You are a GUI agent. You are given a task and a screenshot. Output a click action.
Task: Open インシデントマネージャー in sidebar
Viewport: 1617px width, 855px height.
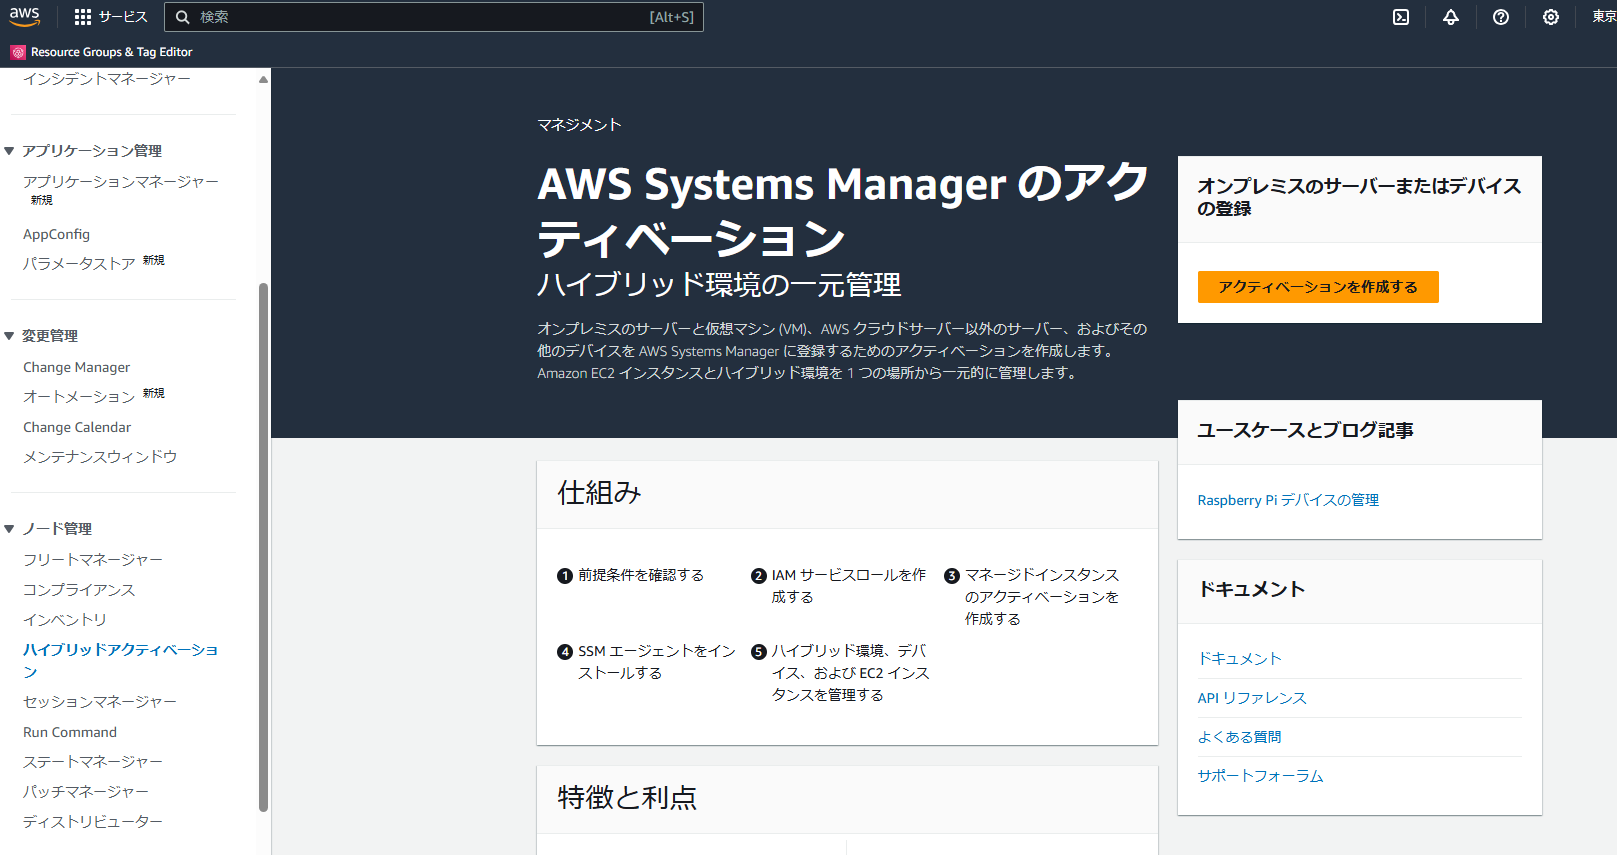107,78
